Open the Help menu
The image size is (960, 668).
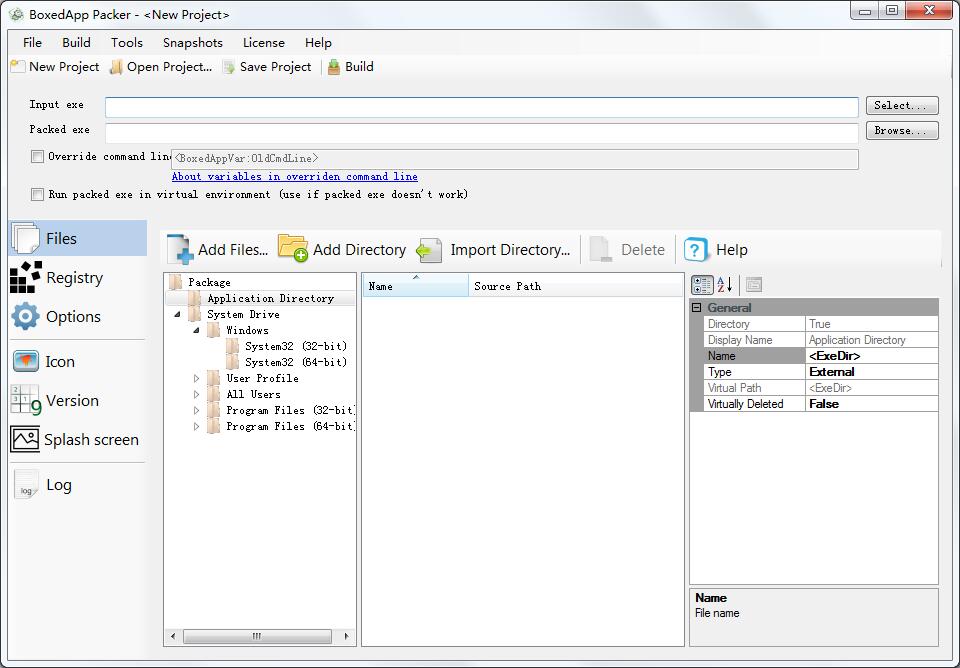[x=318, y=42]
